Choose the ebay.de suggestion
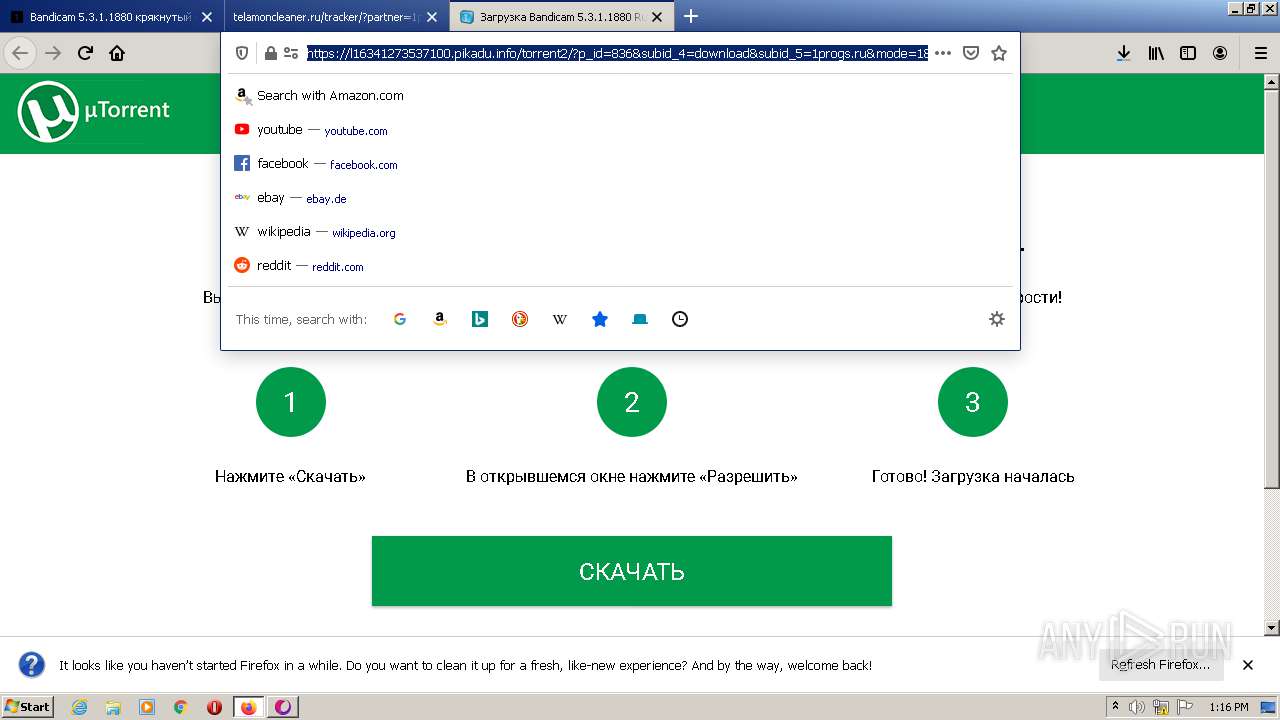Screen dimensions: 1280x720 [x=620, y=198]
